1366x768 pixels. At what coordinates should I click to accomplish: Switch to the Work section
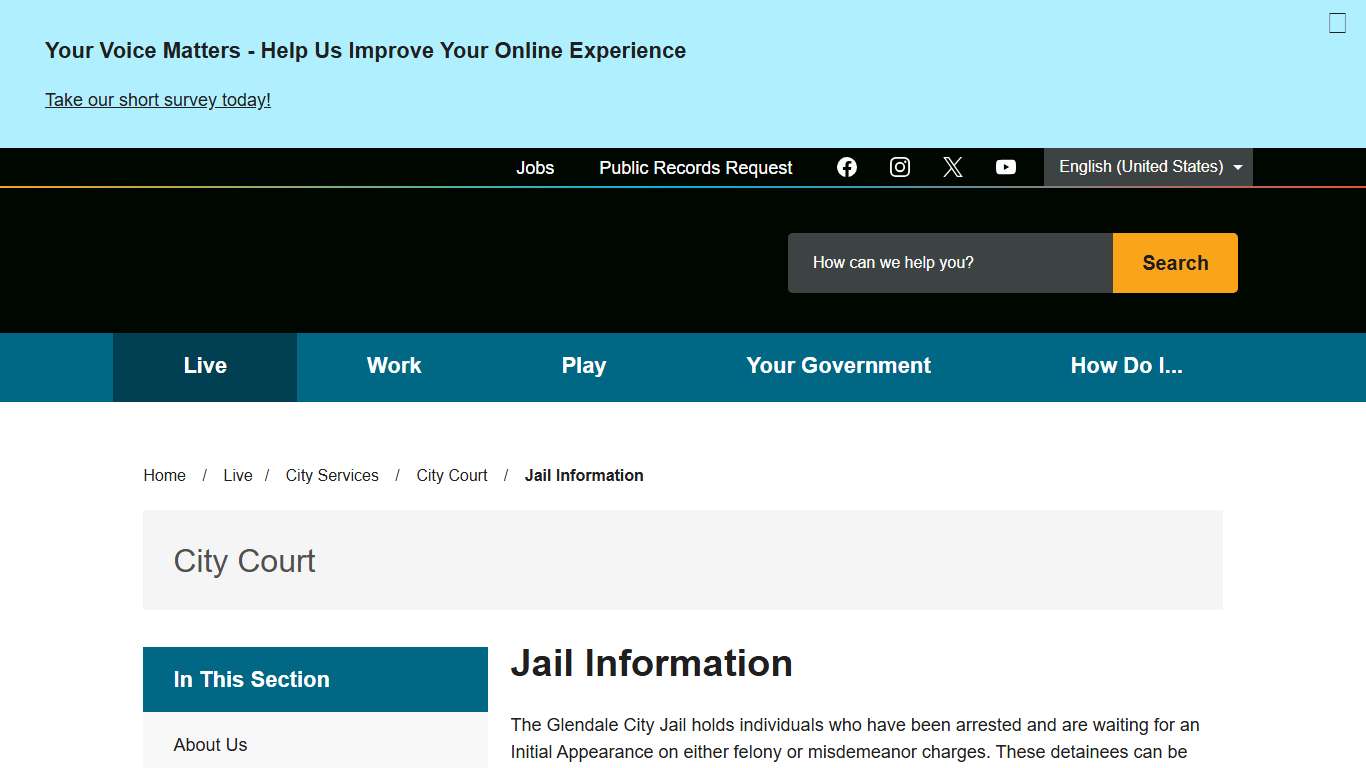tap(394, 366)
